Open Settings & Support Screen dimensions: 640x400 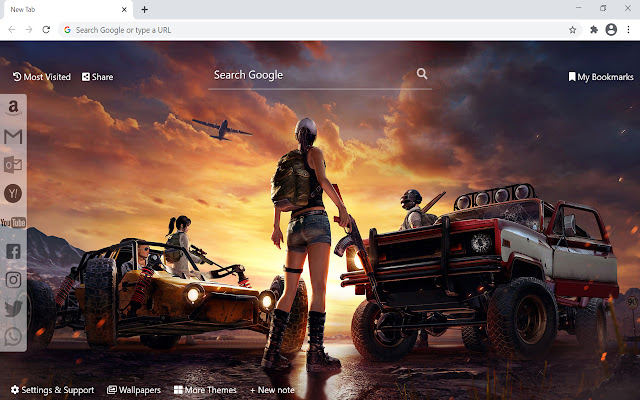click(52, 390)
